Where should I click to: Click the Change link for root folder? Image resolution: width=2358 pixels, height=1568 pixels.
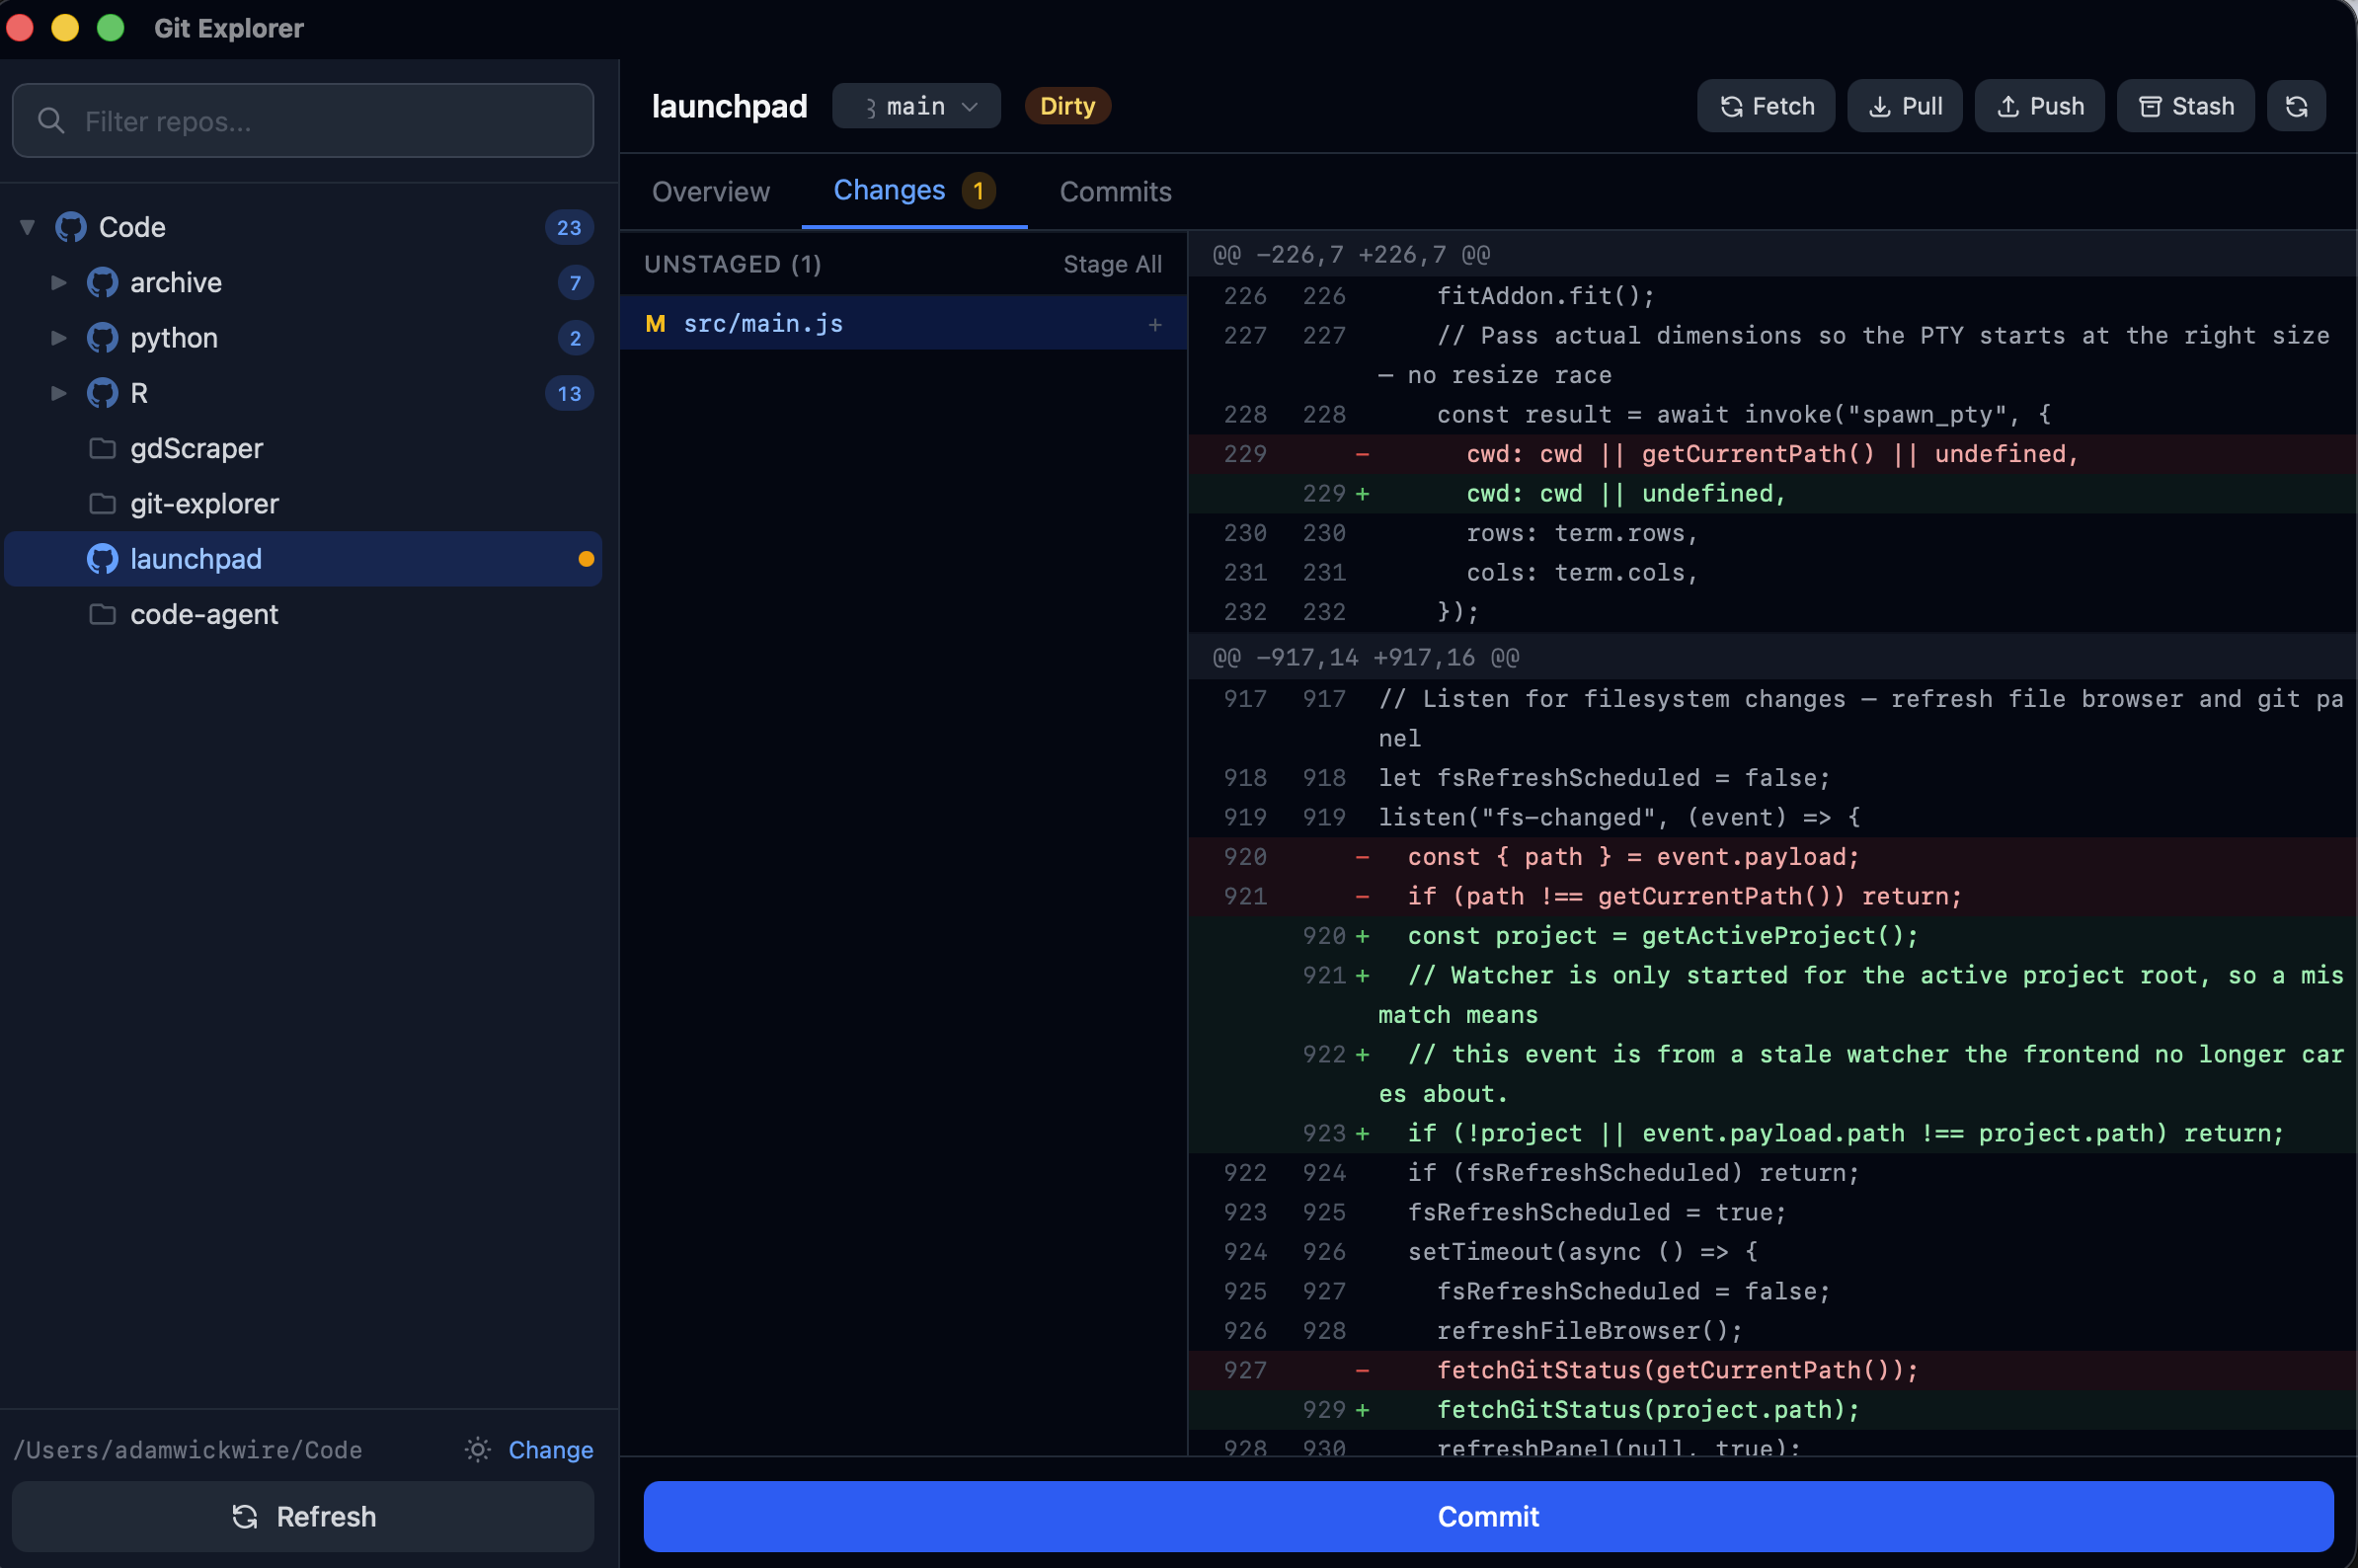tap(550, 1449)
